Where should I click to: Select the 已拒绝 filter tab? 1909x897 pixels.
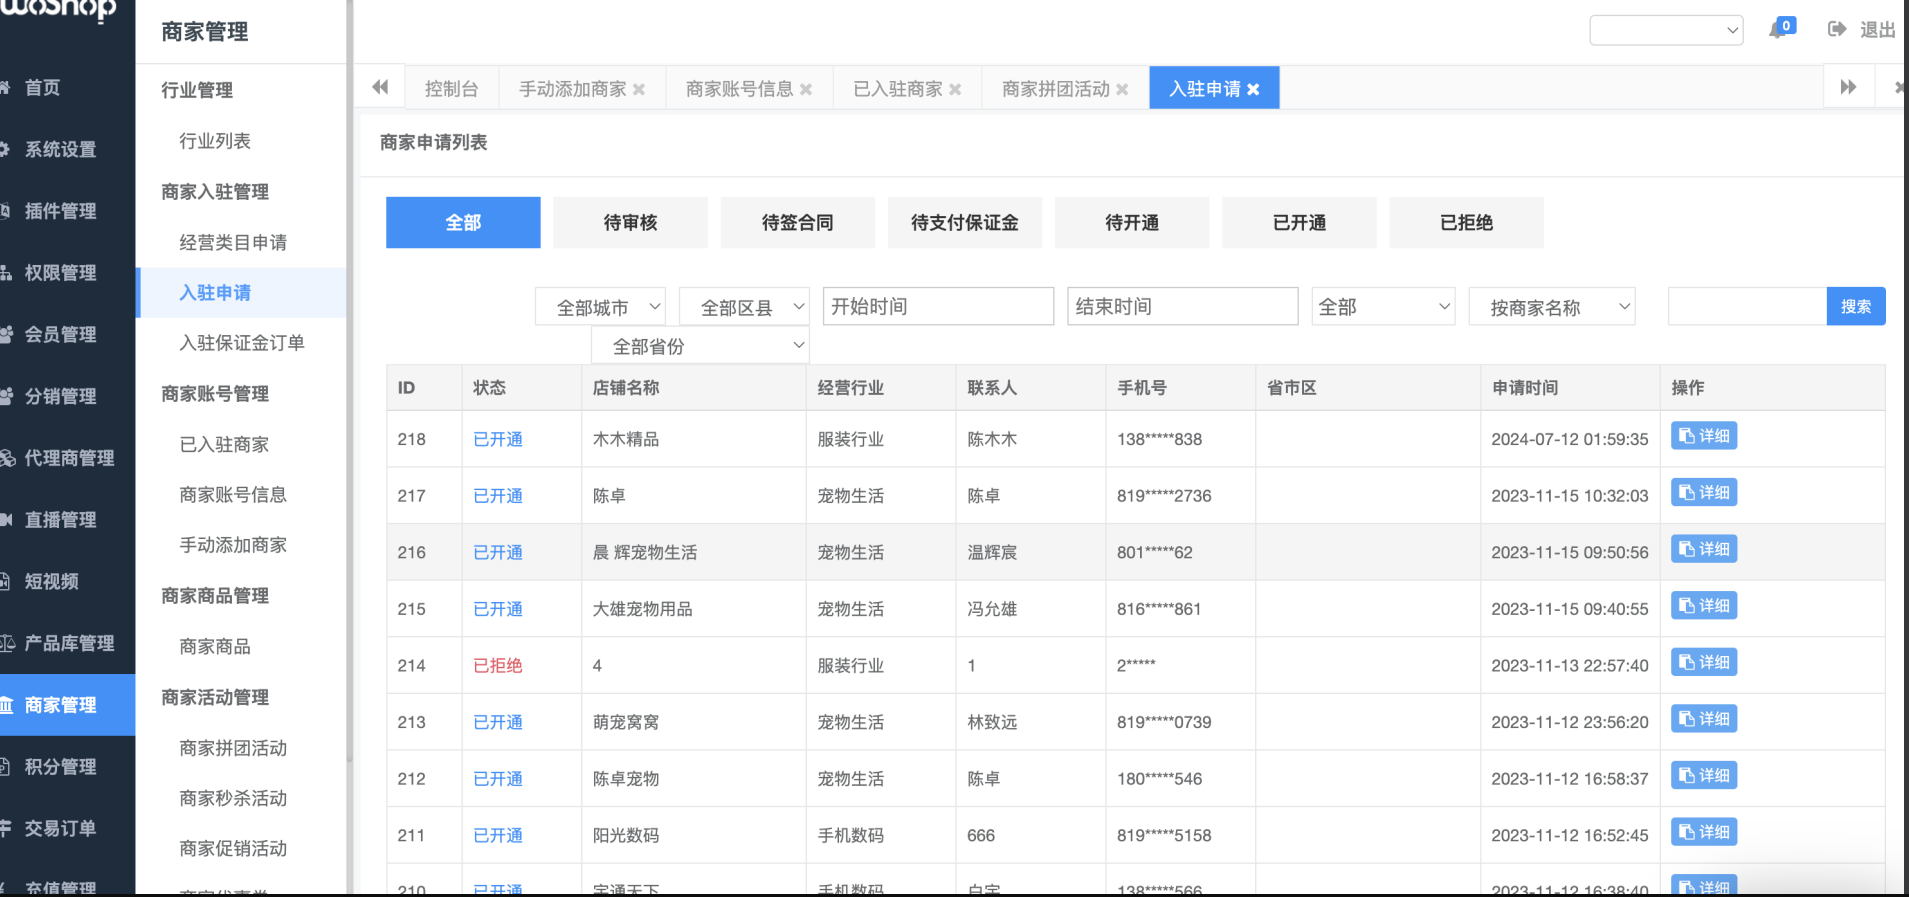pyautogui.click(x=1466, y=222)
